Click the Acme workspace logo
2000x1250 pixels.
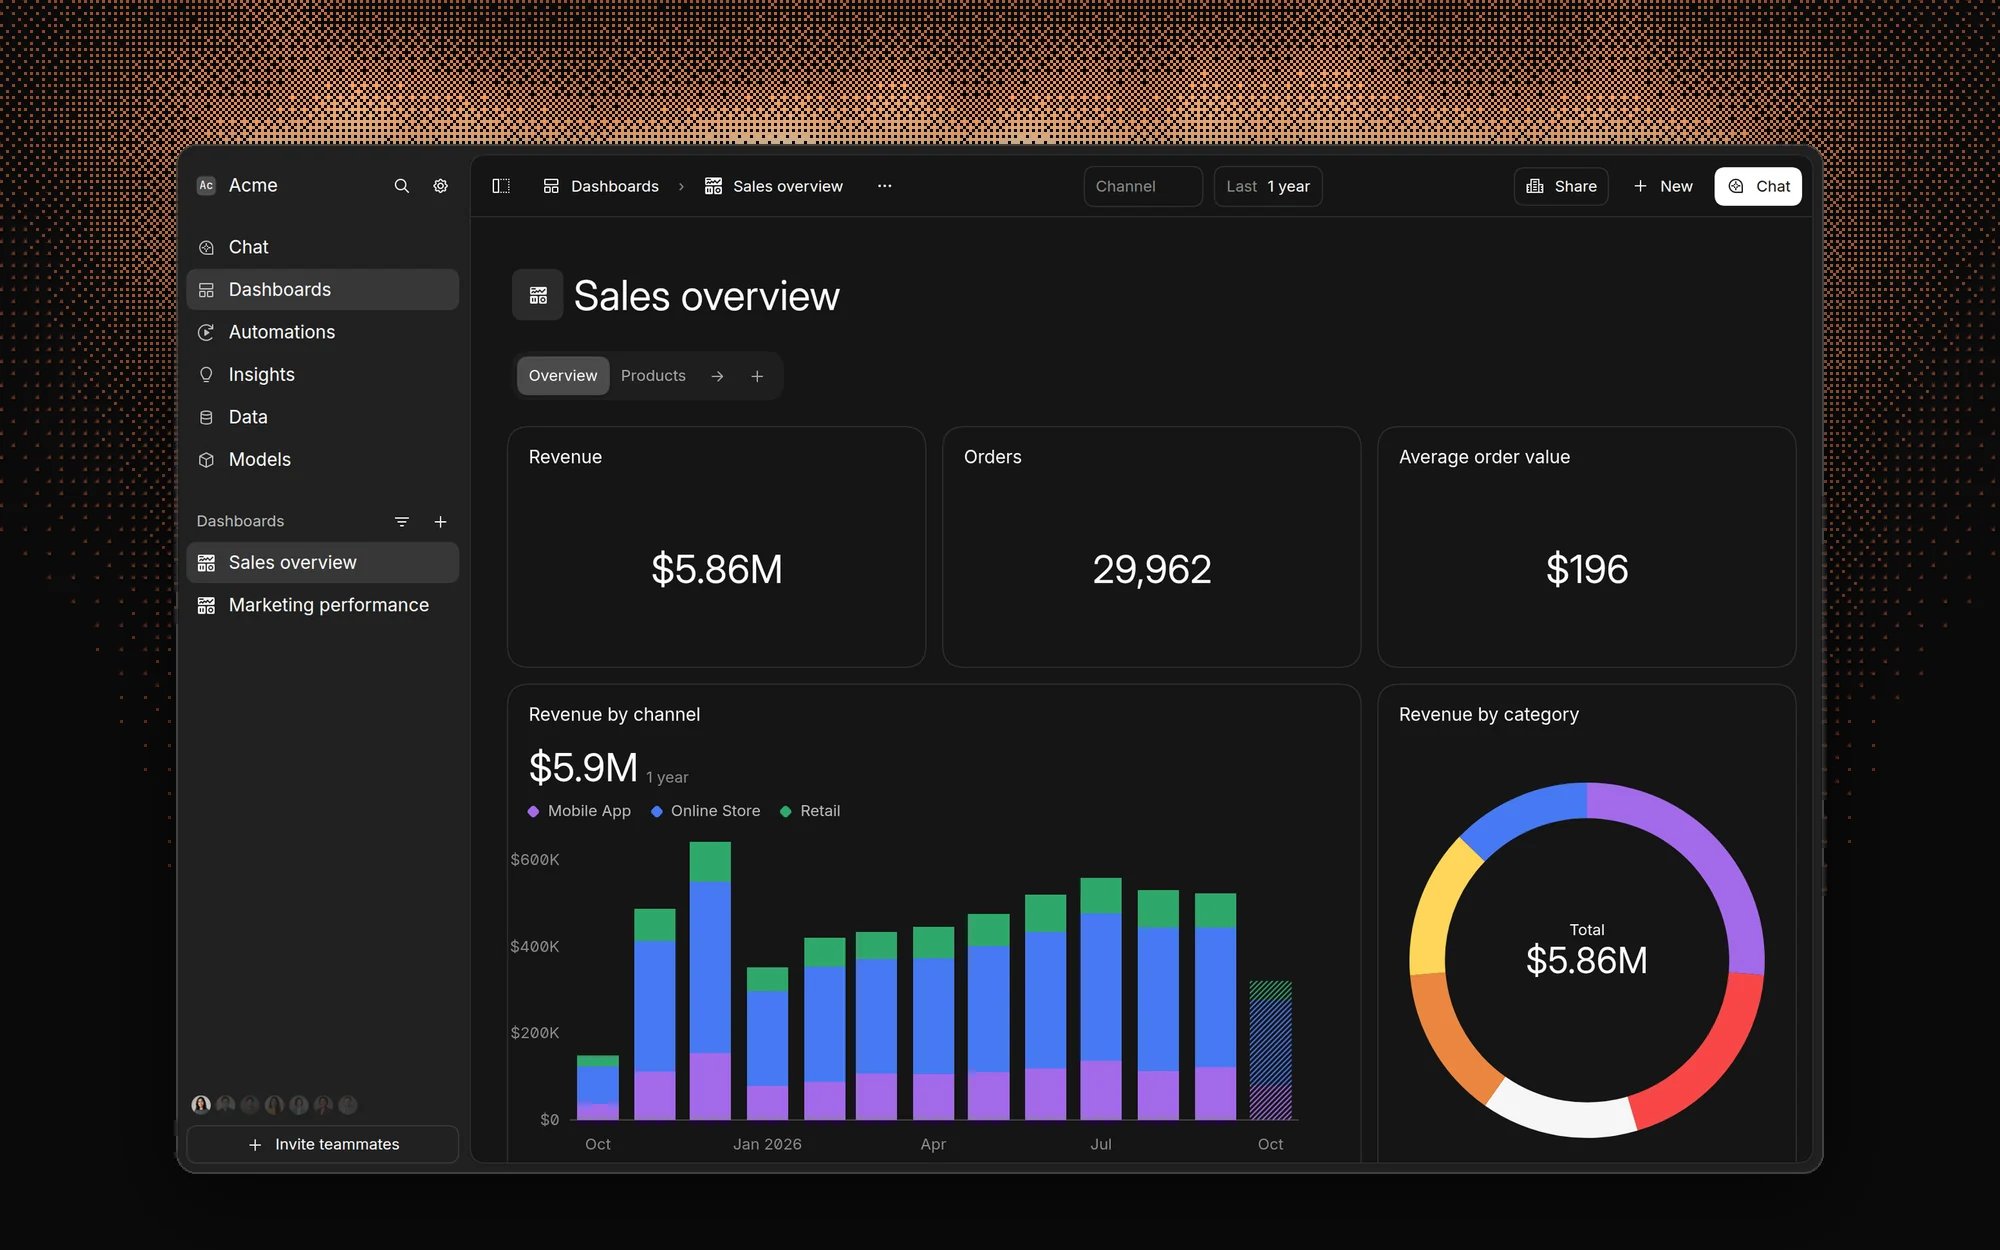[x=206, y=186]
